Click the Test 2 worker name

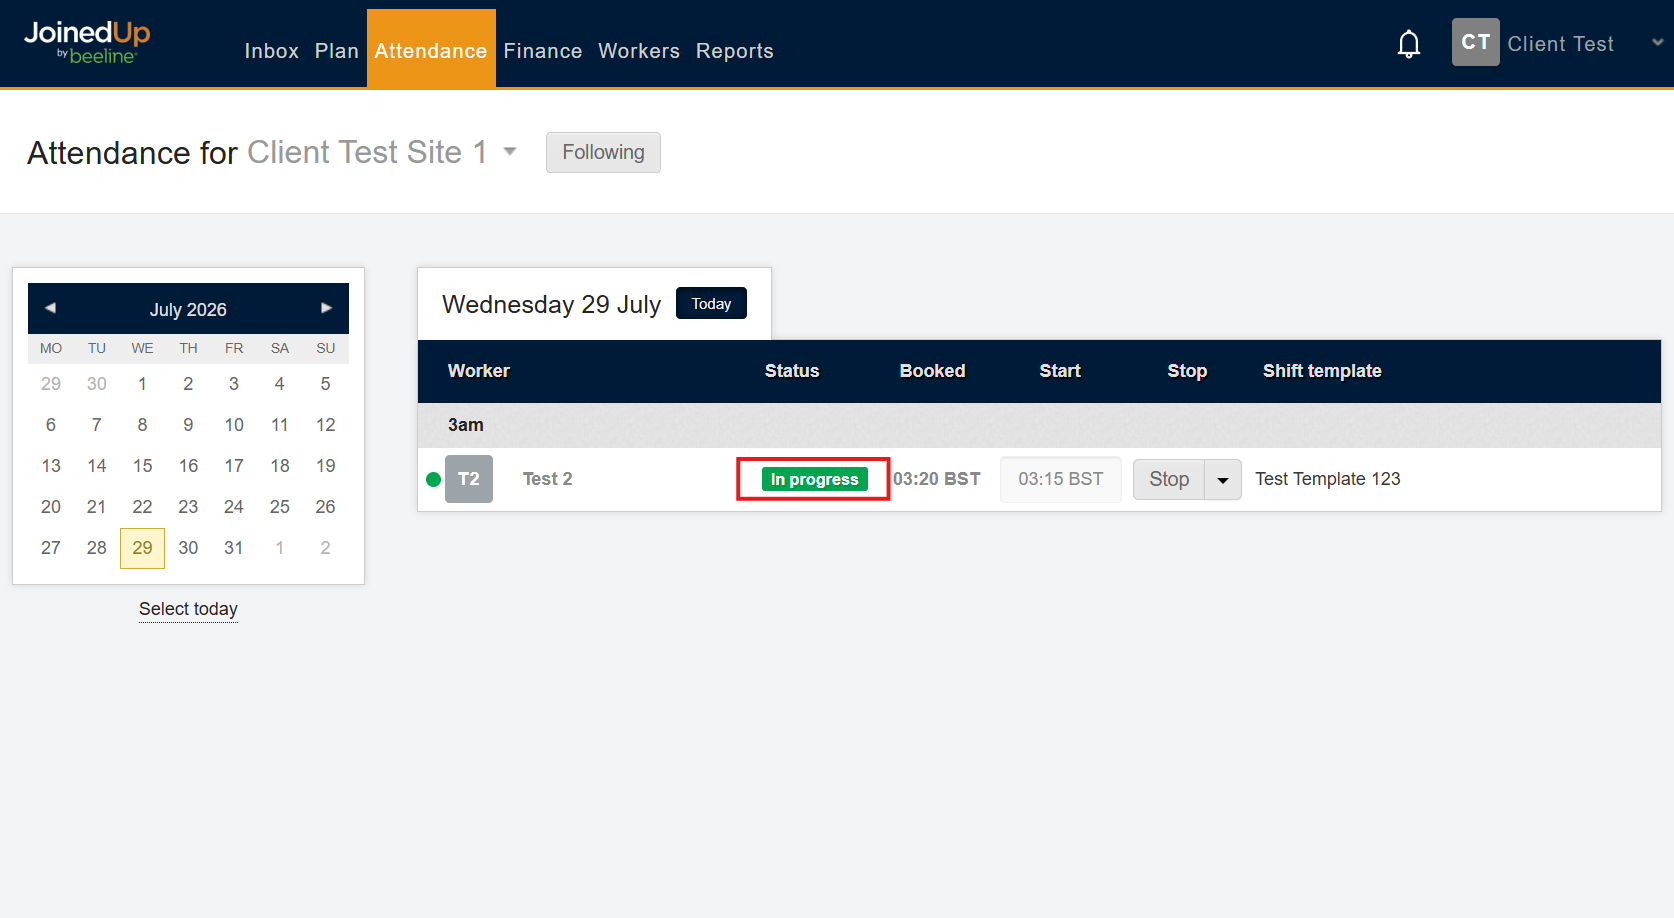tap(547, 479)
